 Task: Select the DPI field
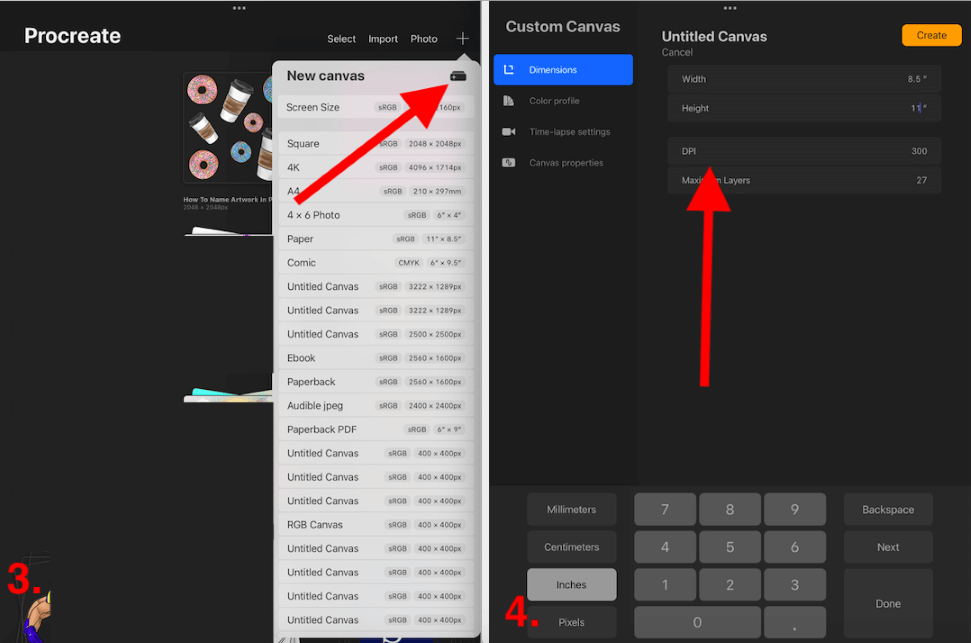point(804,151)
